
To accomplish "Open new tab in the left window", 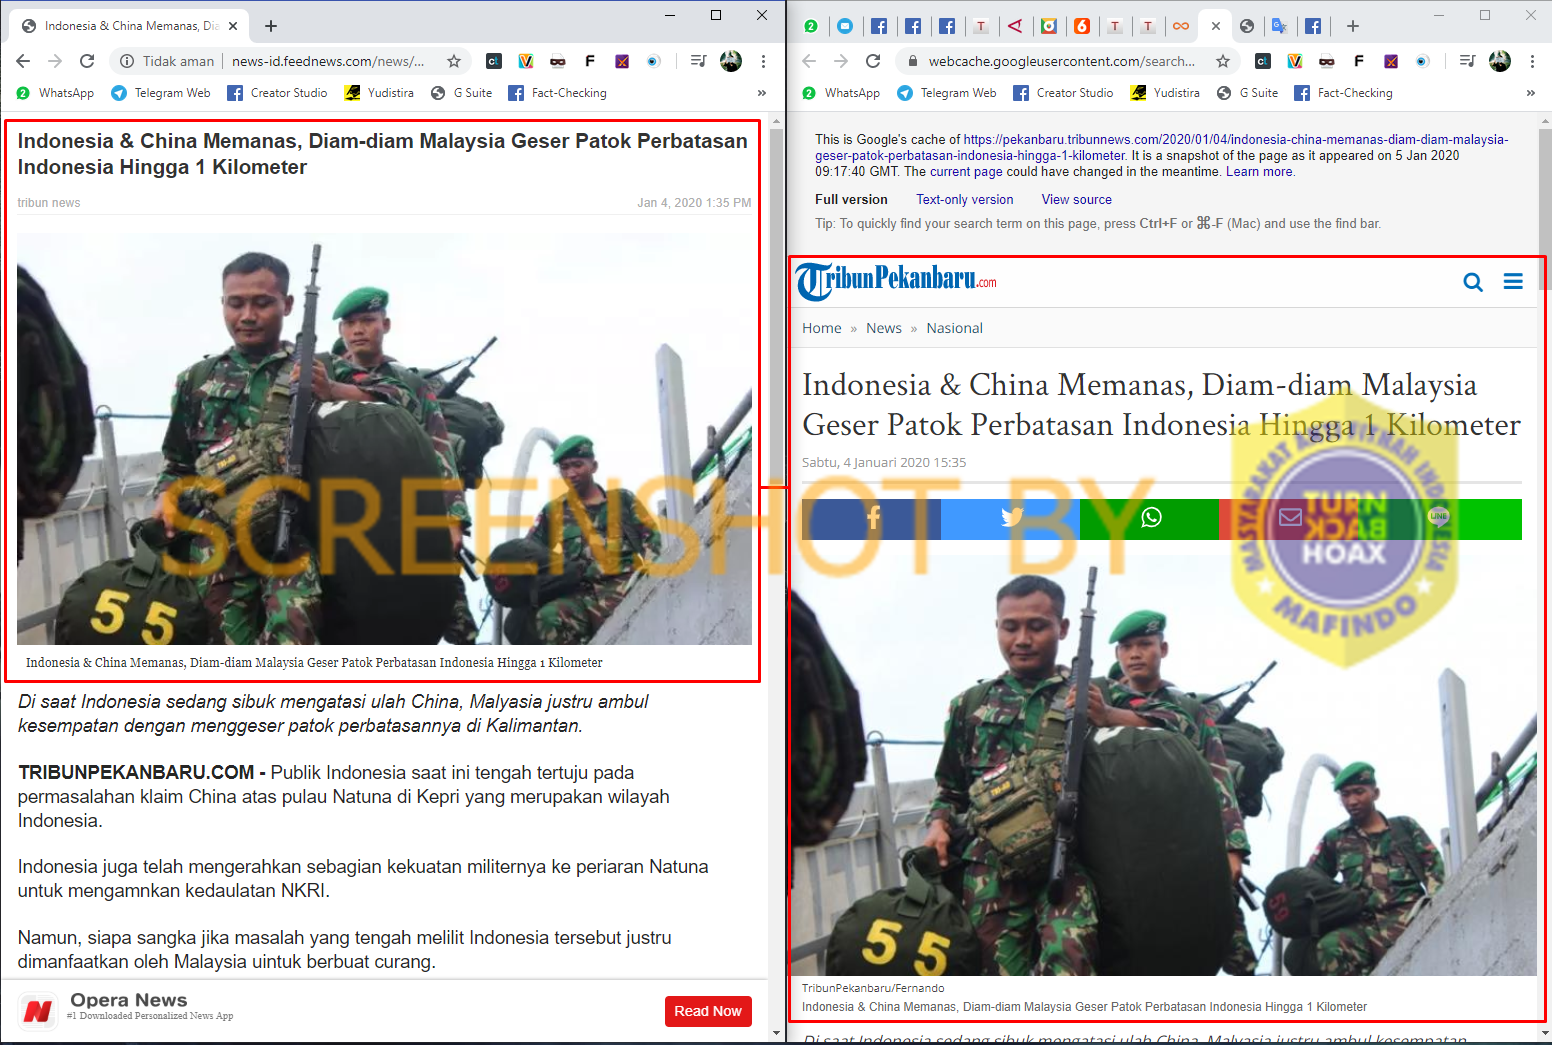I will pyautogui.click(x=271, y=26).
